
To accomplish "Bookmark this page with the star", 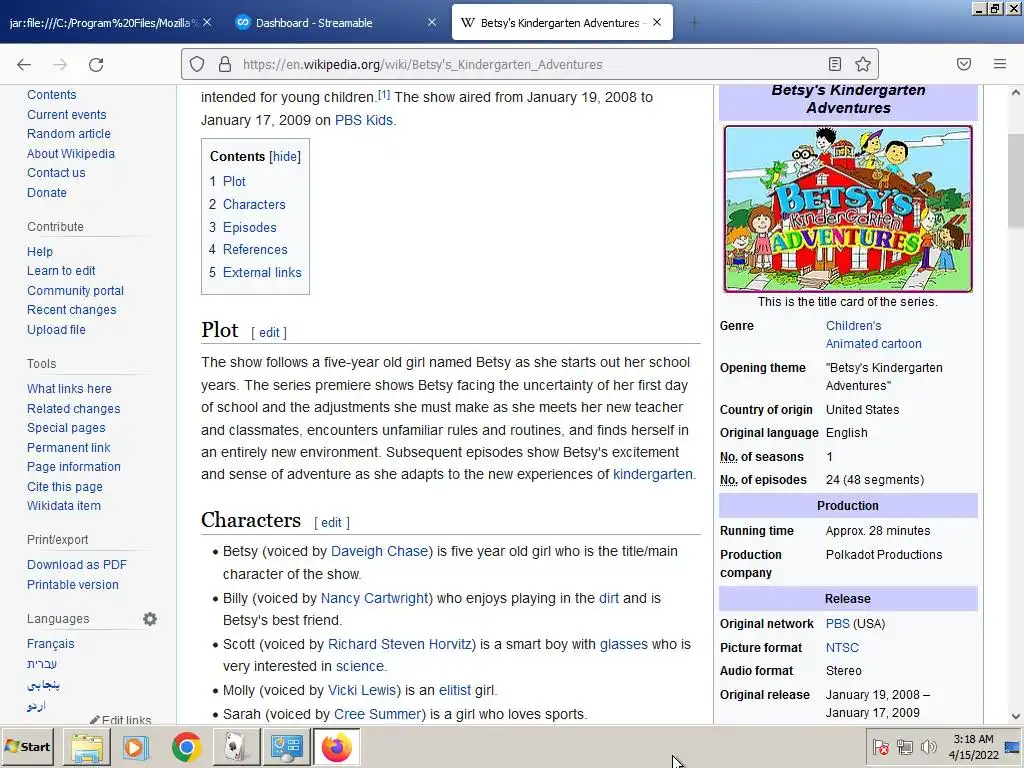I will pos(863,64).
